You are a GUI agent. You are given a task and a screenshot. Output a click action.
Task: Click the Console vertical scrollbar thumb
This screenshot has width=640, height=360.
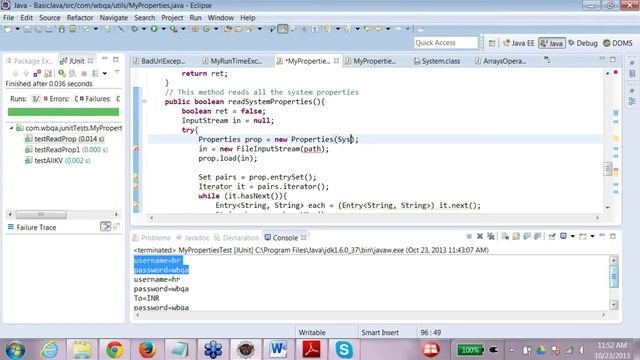613,277
